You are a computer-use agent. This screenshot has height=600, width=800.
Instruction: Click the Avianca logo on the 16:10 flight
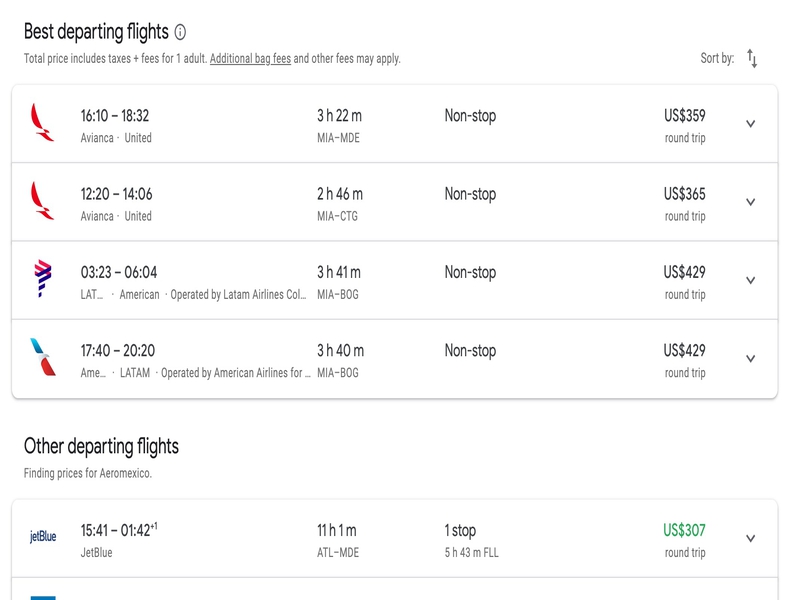pos(42,122)
